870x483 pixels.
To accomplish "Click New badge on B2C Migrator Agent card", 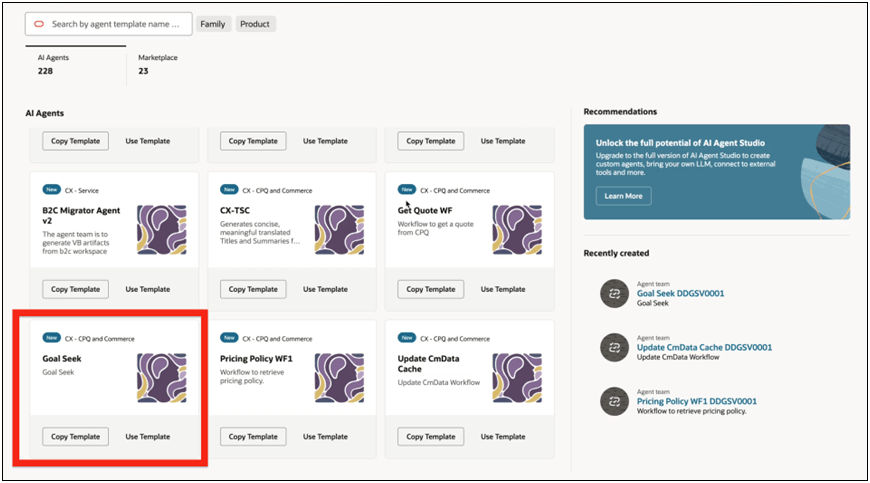I will [x=52, y=190].
